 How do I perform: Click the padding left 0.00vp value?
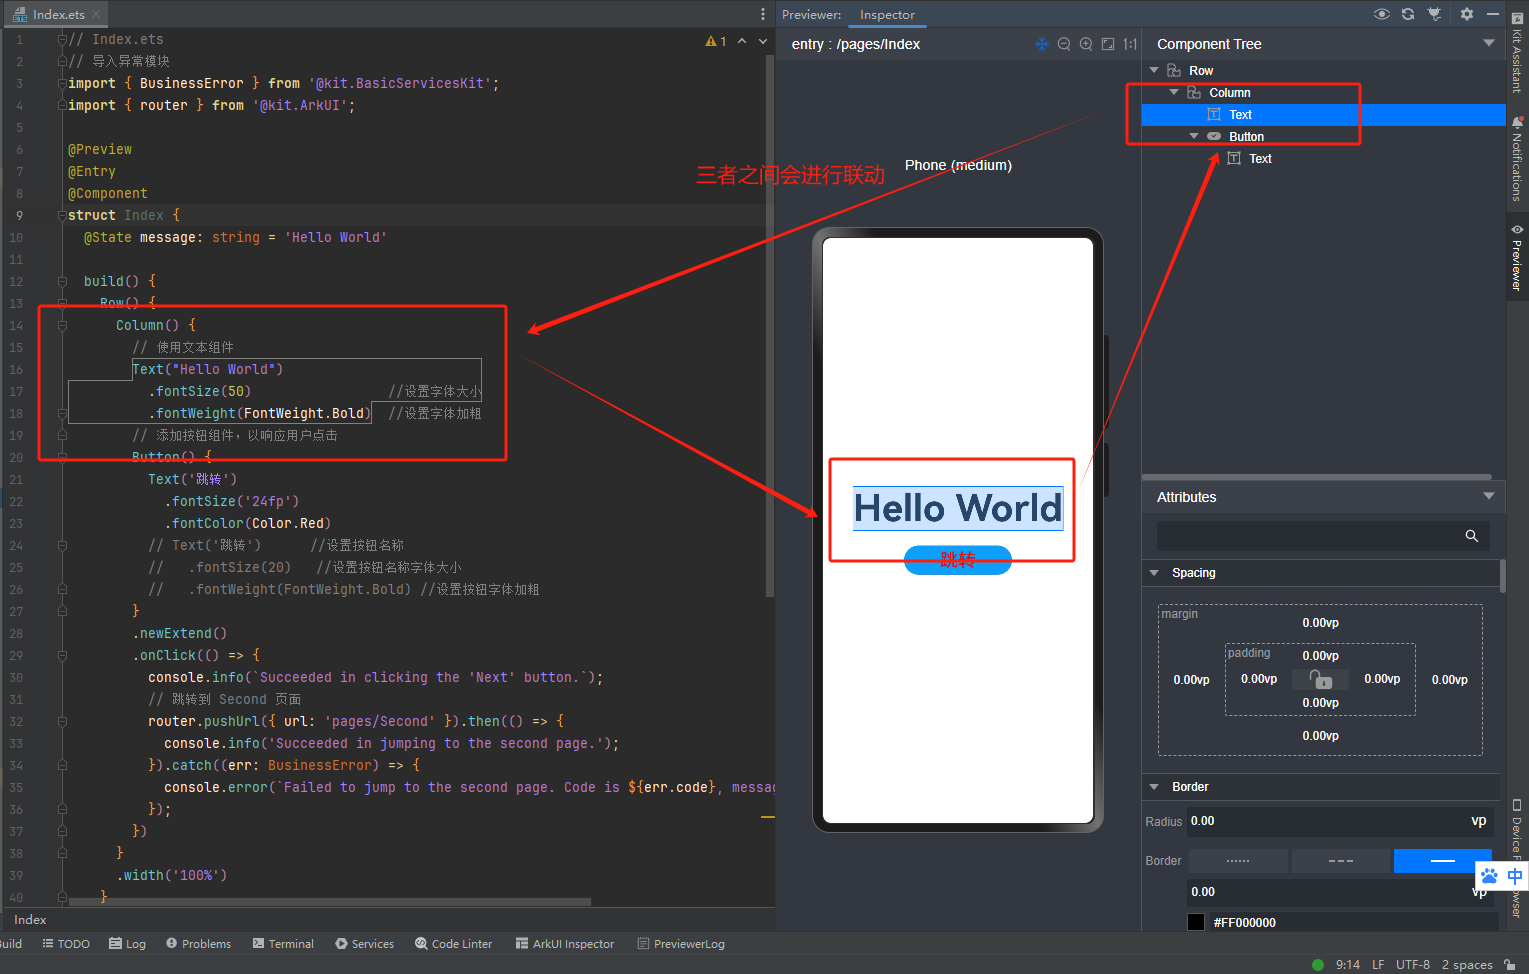(x=1259, y=679)
